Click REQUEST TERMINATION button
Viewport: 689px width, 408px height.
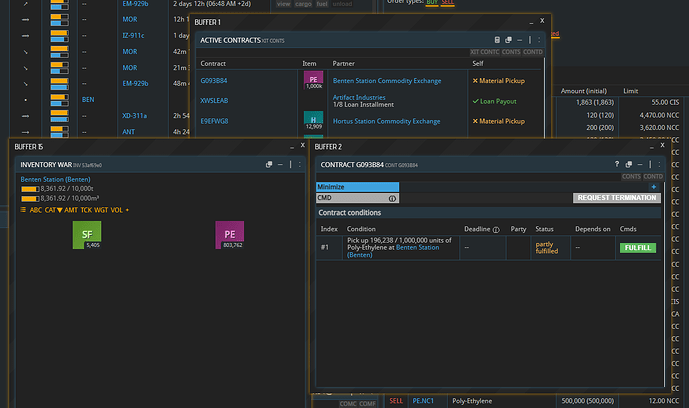pyautogui.click(x=616, y=198)
